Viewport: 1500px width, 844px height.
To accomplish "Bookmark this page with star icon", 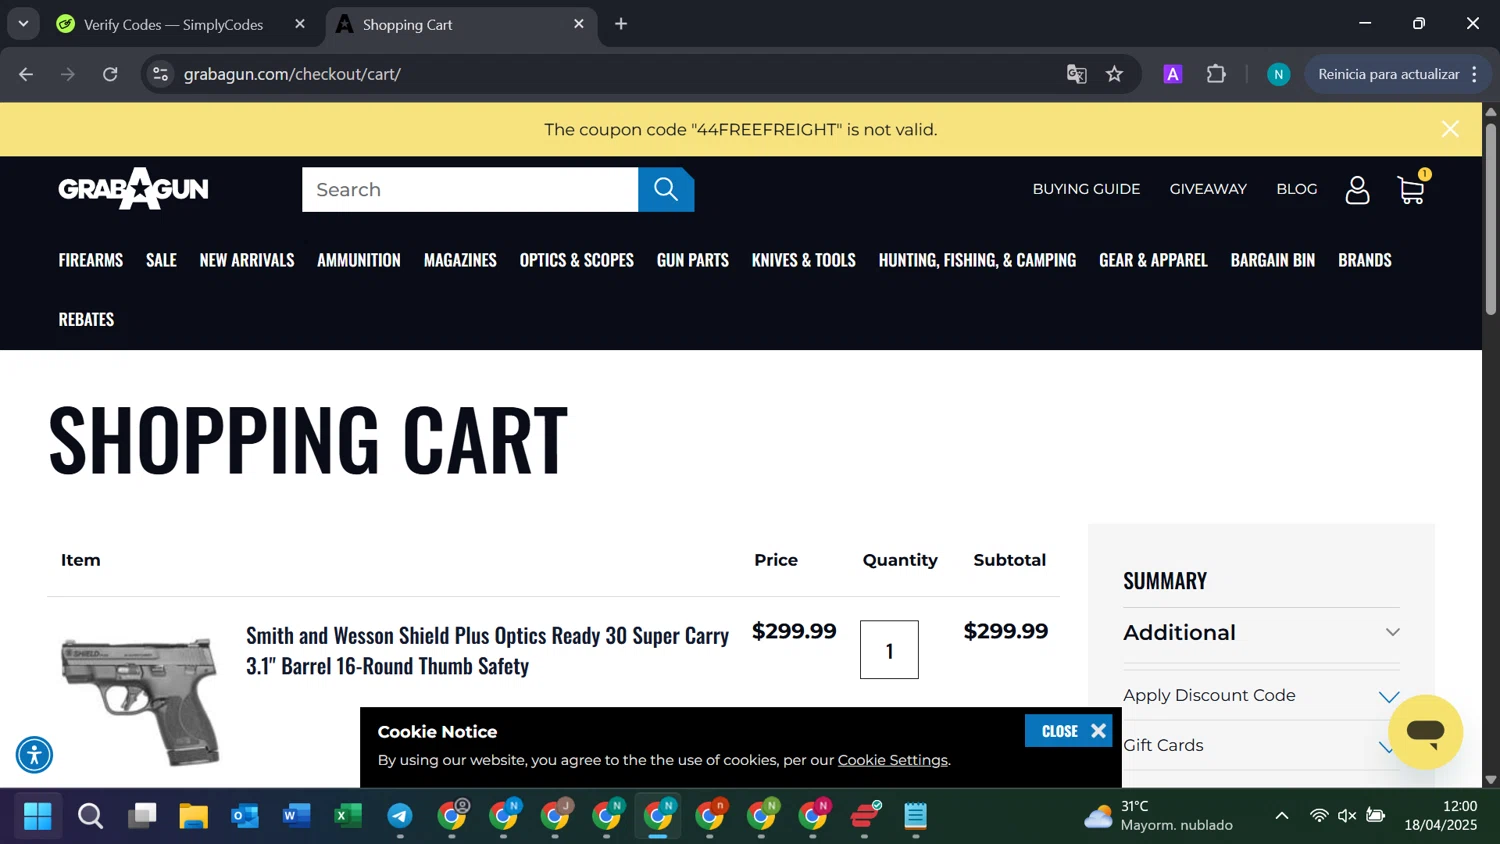I will (1115, 74).
